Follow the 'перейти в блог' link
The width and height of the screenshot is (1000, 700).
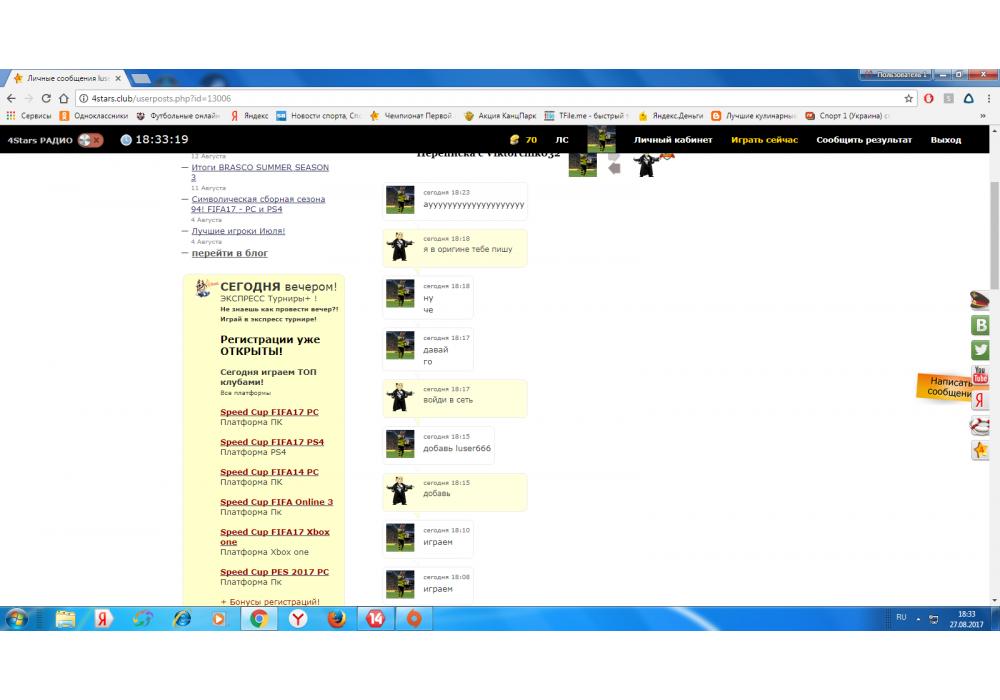tap(229, 253)
